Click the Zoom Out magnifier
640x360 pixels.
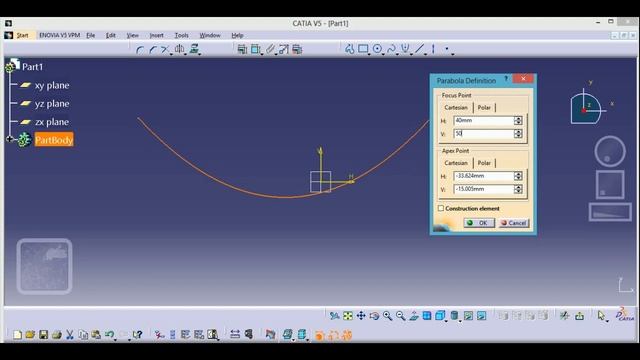pyautogui.click(x=400, y=316)
